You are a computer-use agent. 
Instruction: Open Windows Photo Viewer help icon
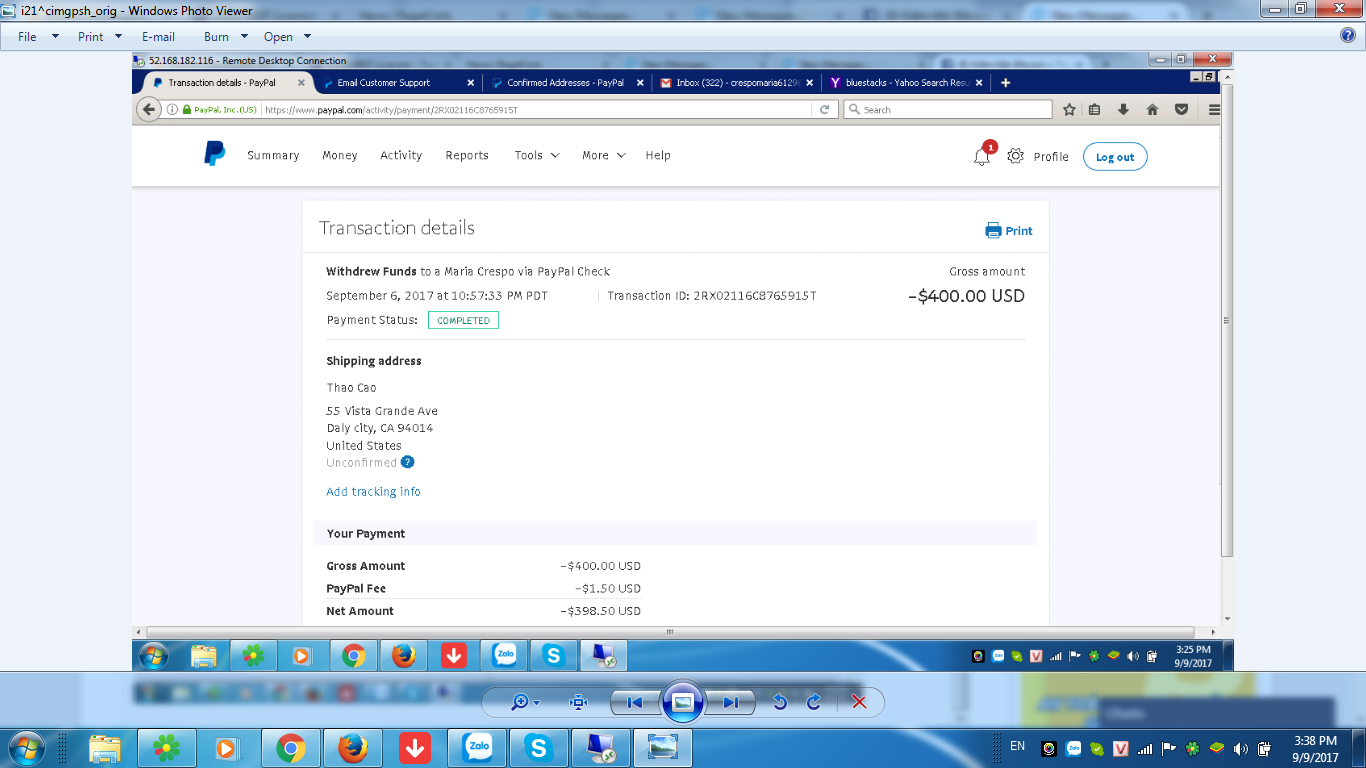[x=1348, y=36]
